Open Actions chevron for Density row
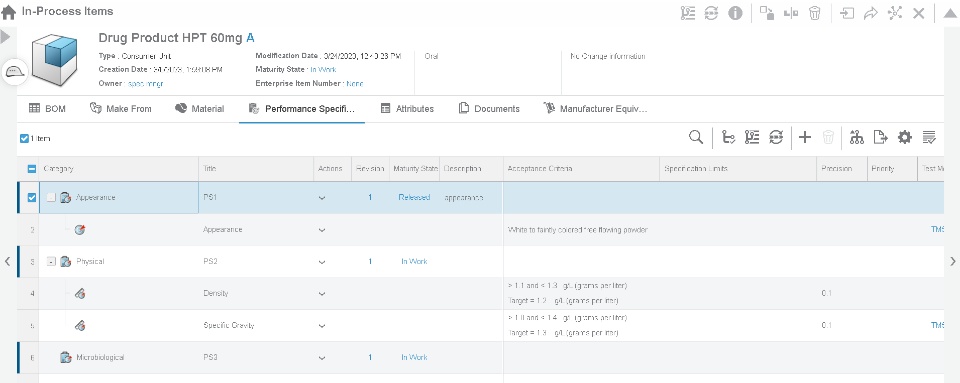 [322, 294]
